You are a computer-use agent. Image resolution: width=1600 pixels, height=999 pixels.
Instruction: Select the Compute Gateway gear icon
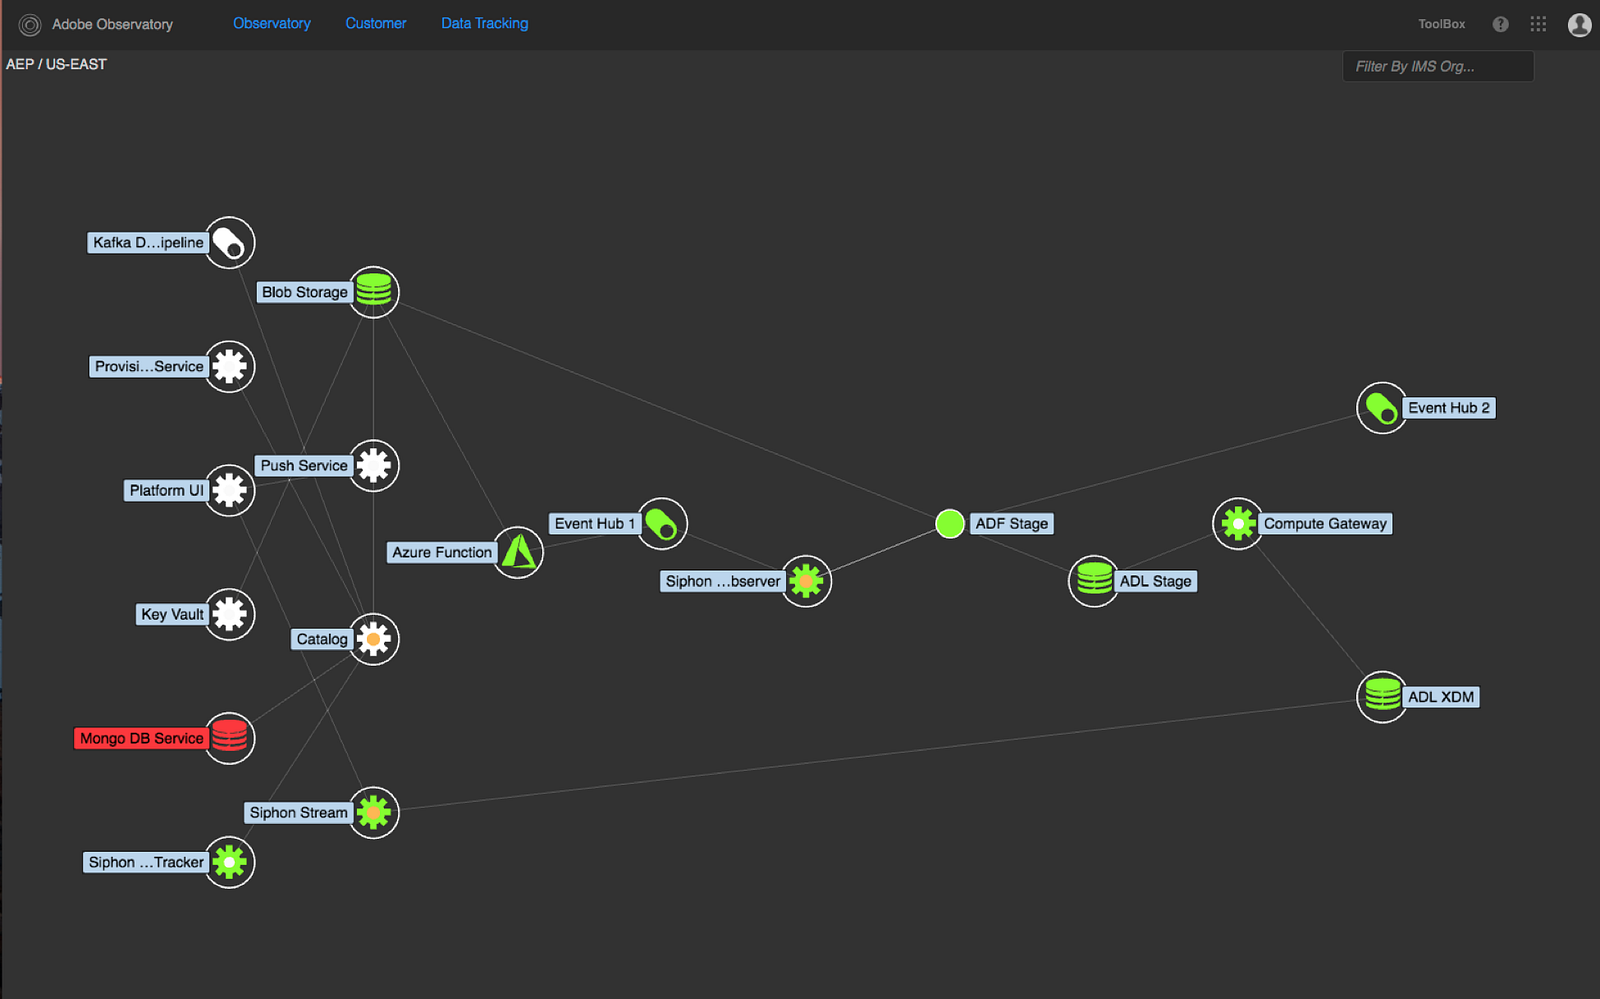1238,523
